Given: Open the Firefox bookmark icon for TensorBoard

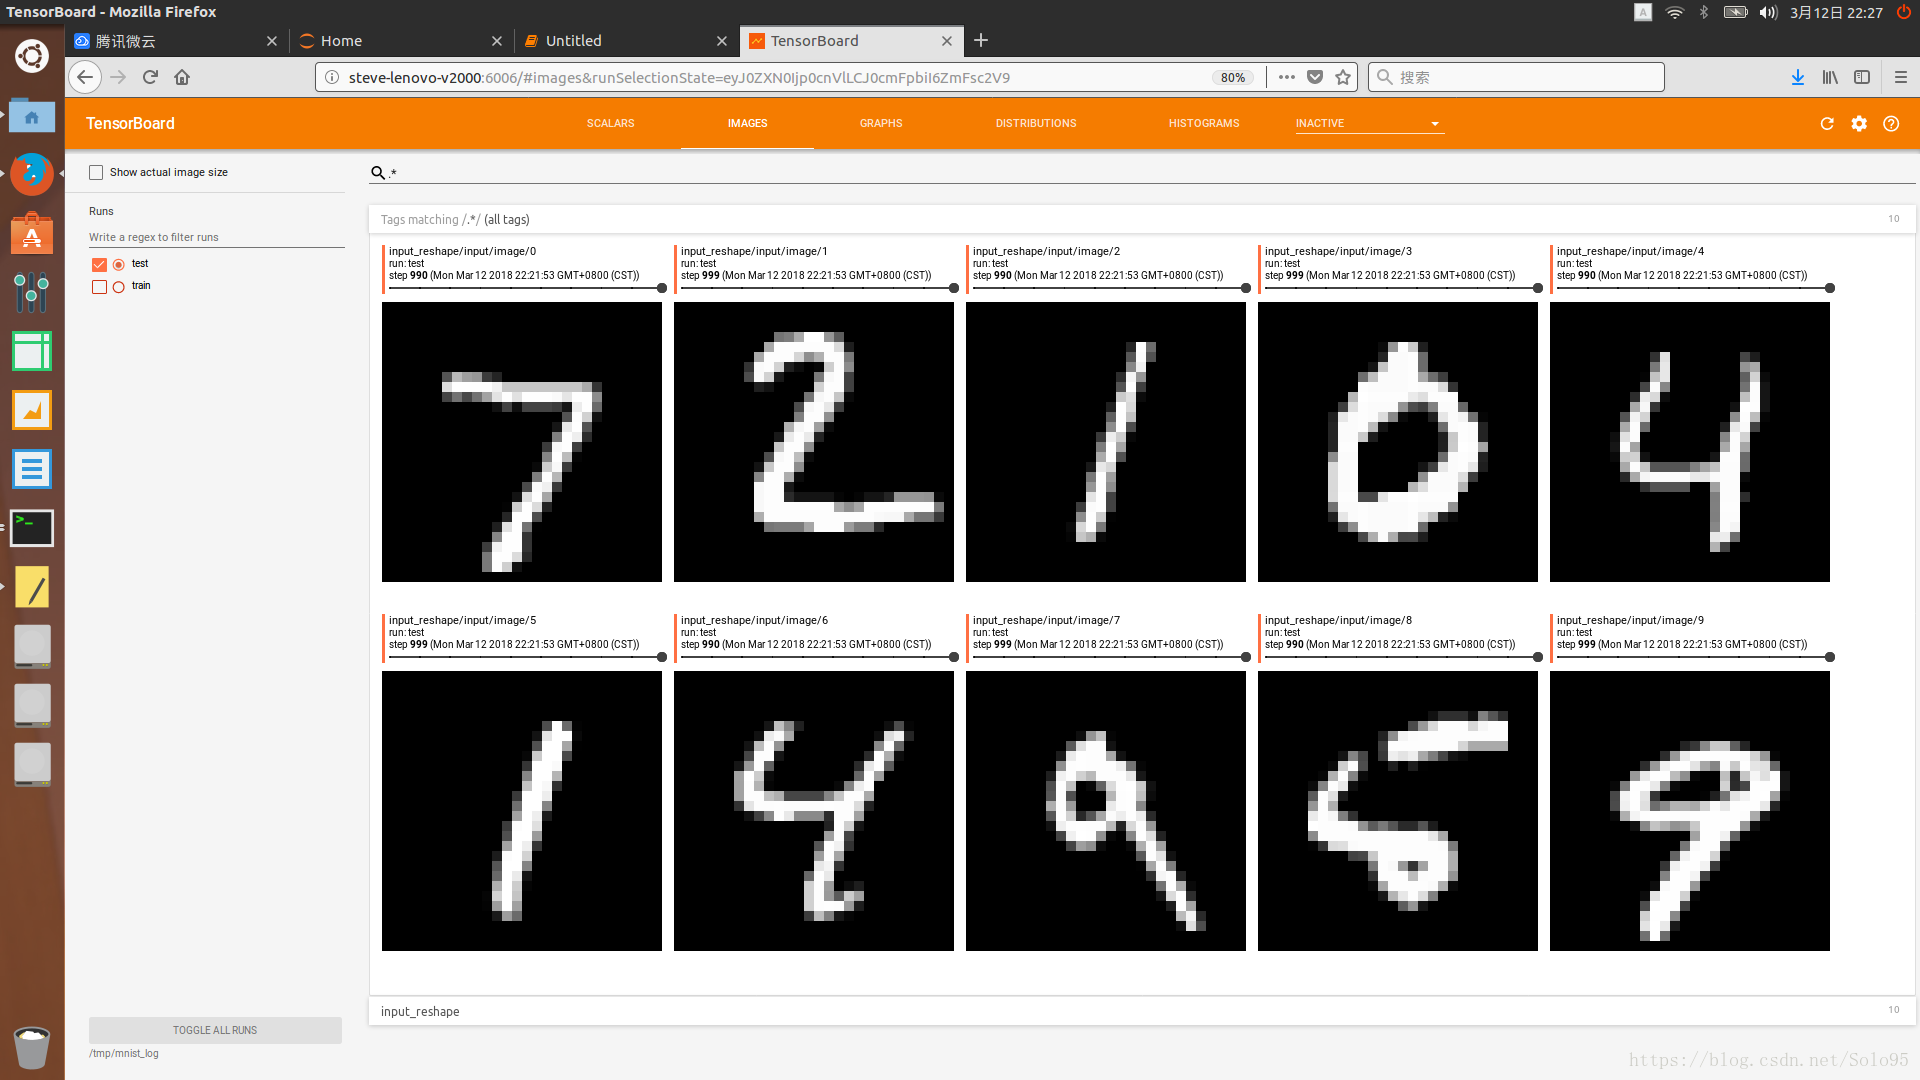Looking at the screenshot, I should point(1344,76).
